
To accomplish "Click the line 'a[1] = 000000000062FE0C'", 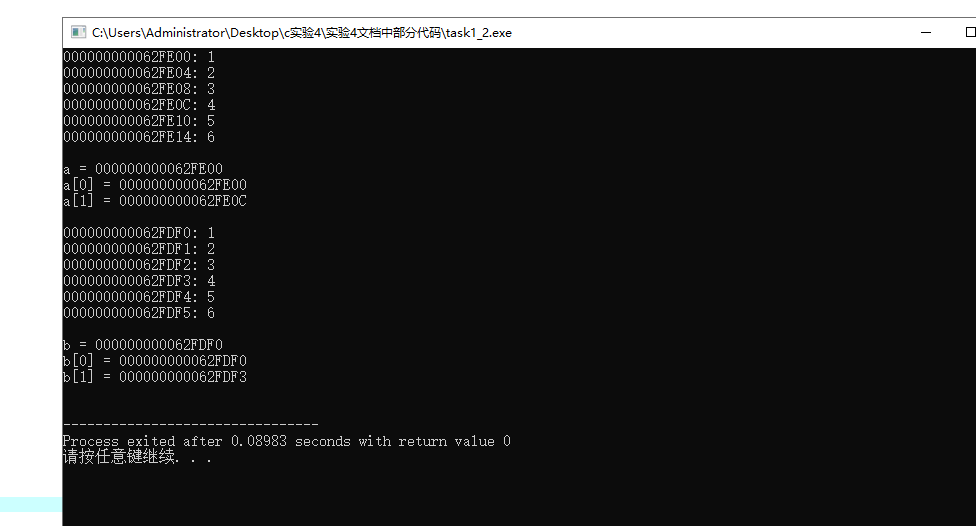I will (x=155, y=201).
